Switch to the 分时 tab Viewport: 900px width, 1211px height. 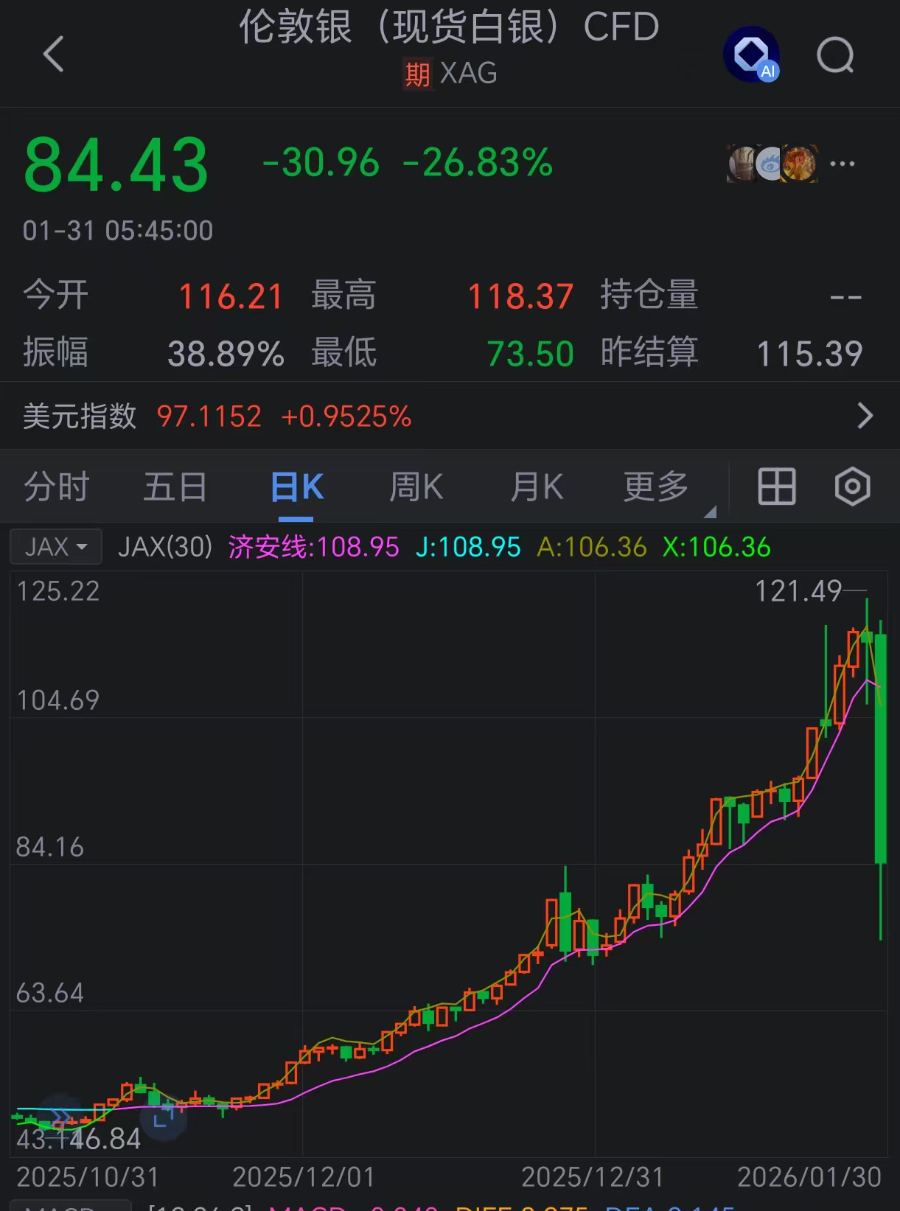click(x=55, y=487)
